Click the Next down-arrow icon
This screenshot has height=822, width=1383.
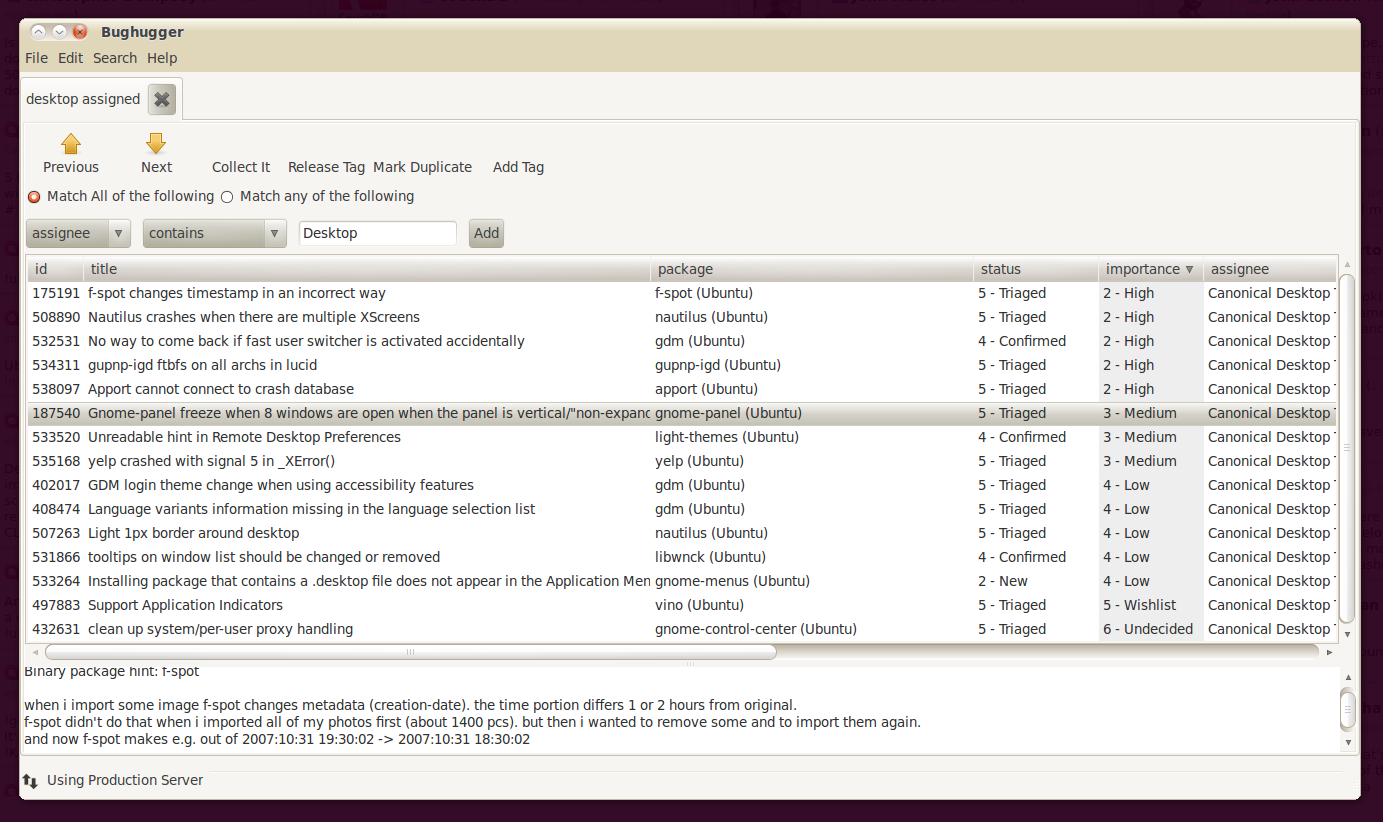(x=156, y=144)
